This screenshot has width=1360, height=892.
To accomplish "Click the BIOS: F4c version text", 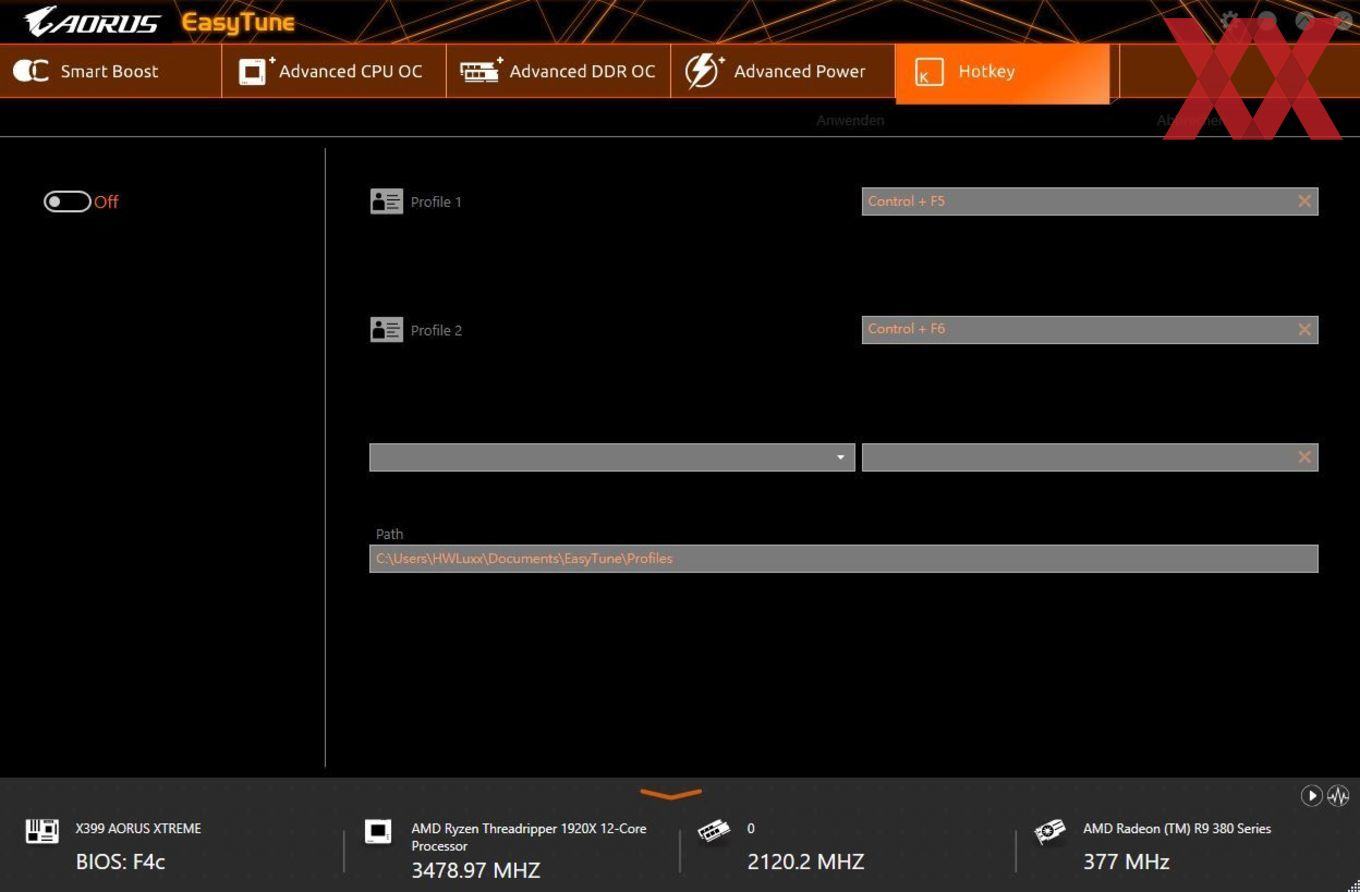I will coord(120,861).
